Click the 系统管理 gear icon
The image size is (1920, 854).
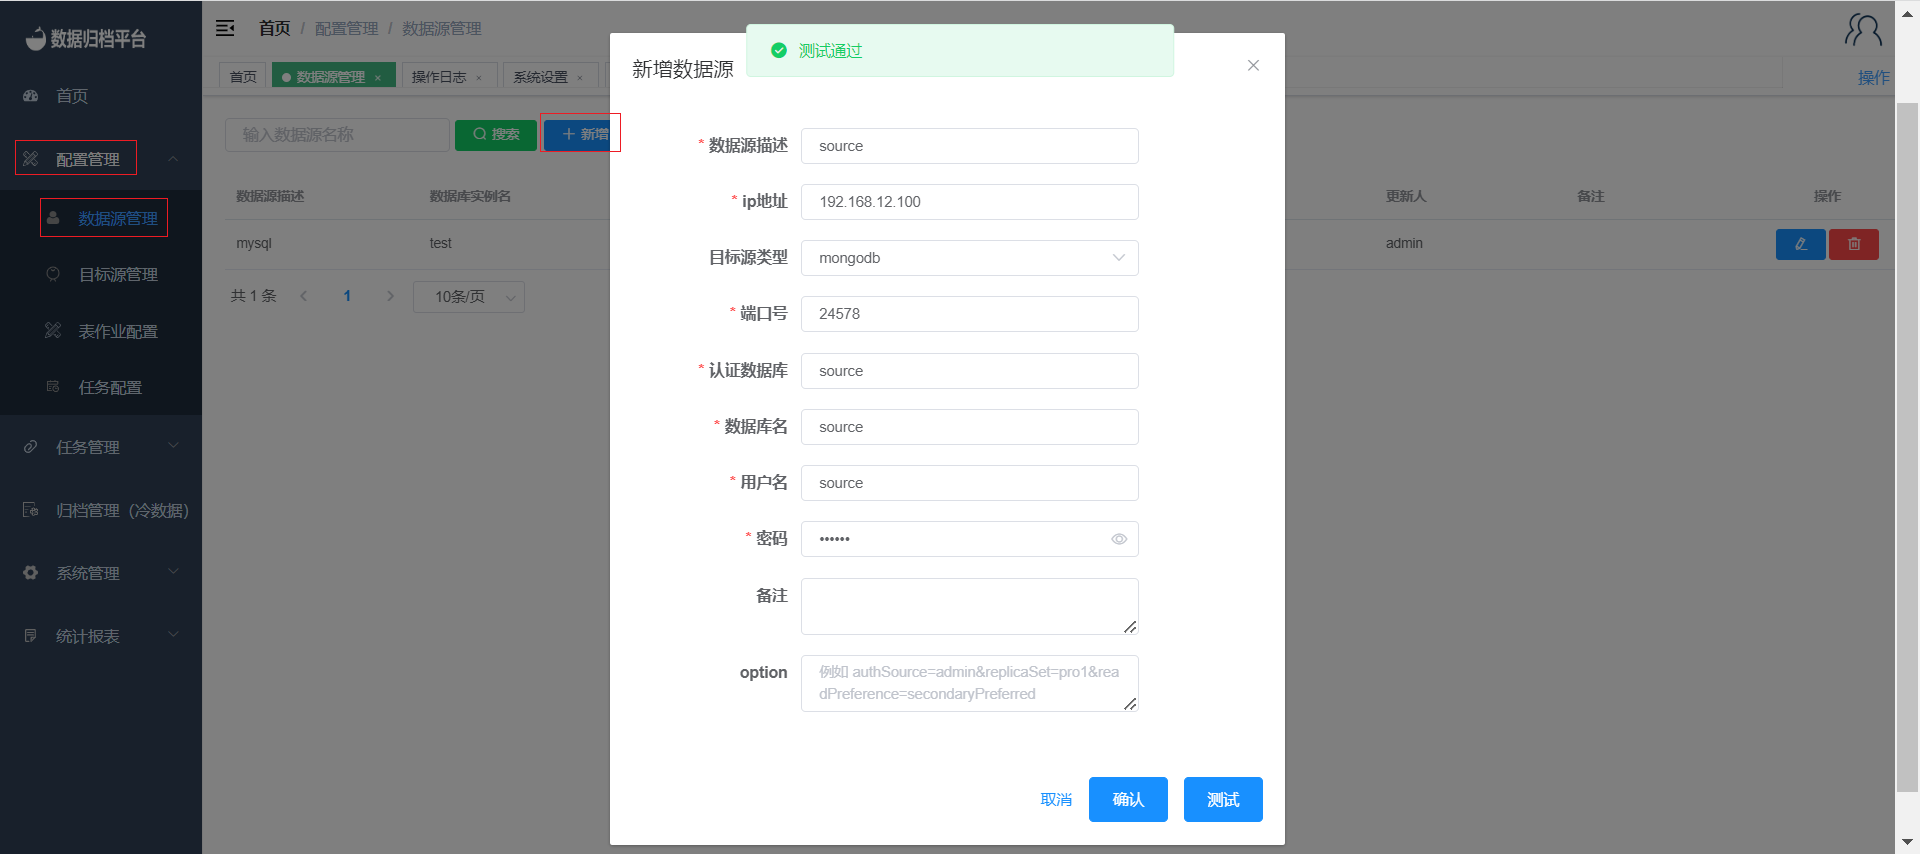[31, 573]
